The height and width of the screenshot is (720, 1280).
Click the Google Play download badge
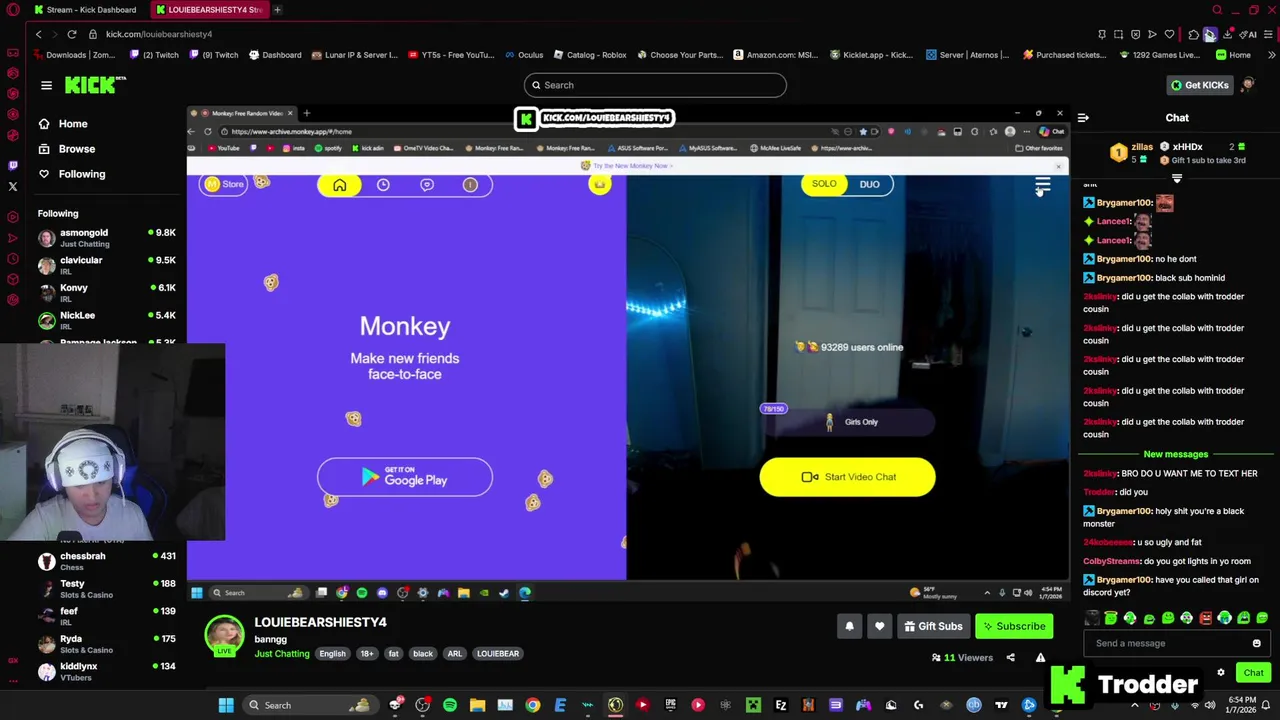click(405, 478)
